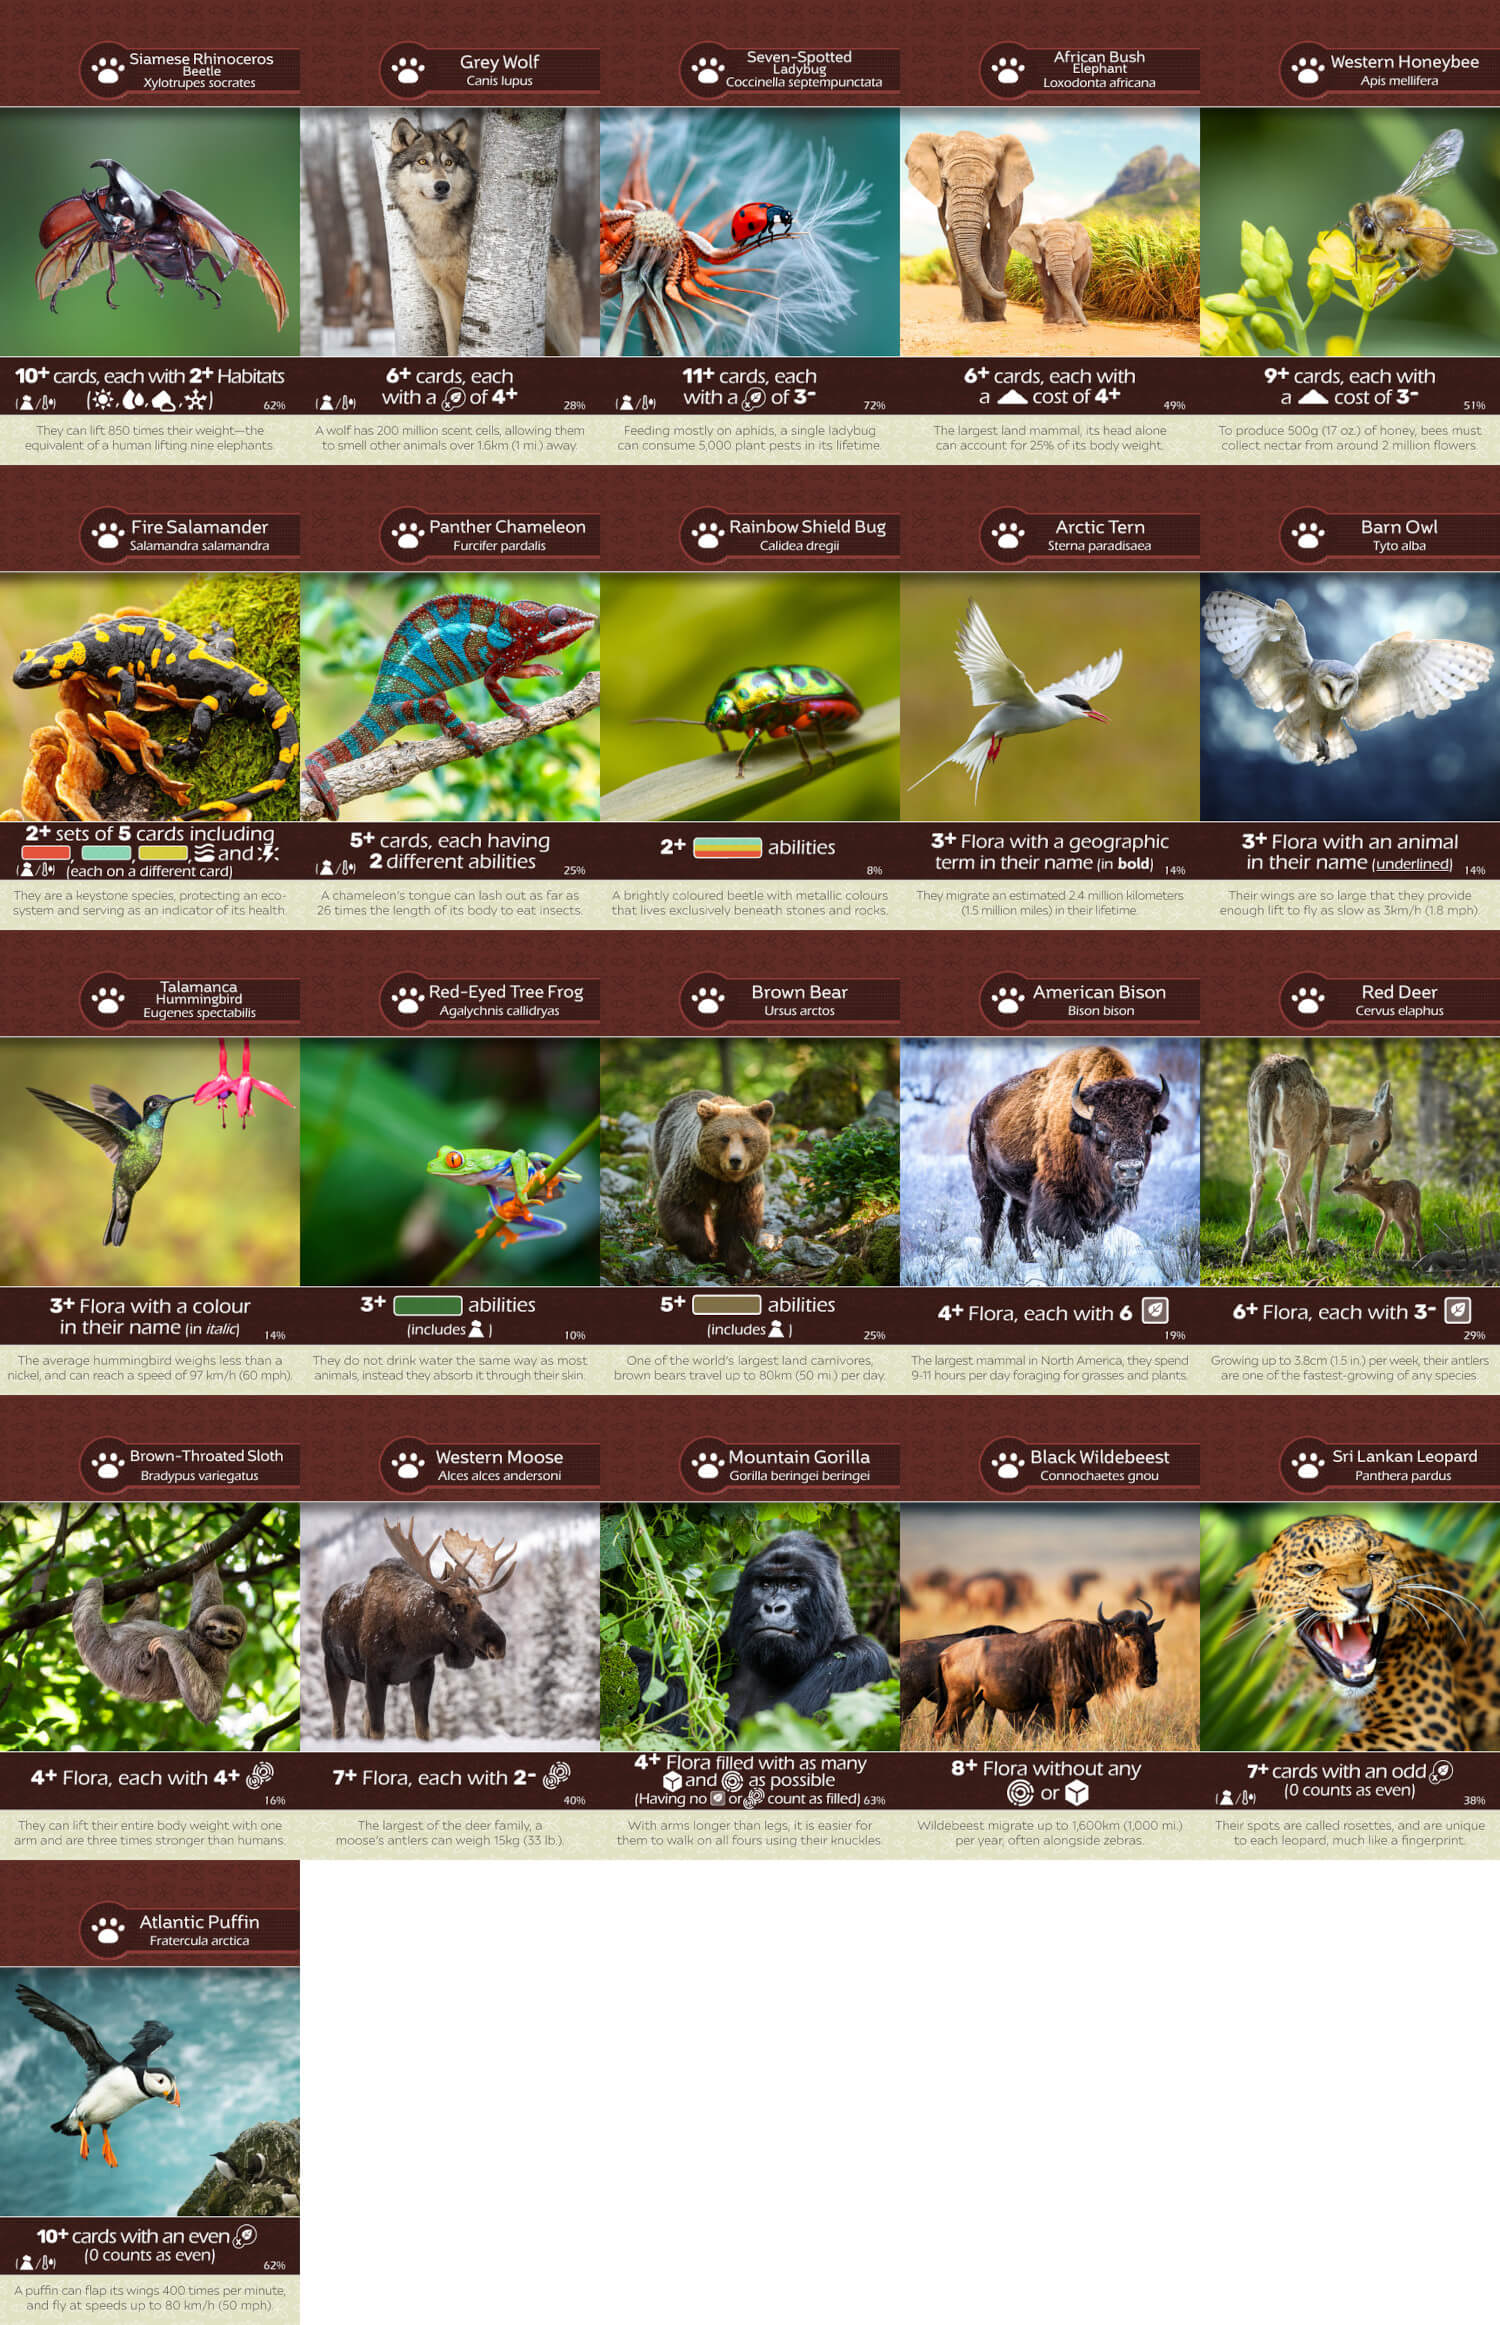Click the mountain cost icon on African Bush Elephant card

coord(1012,397)
